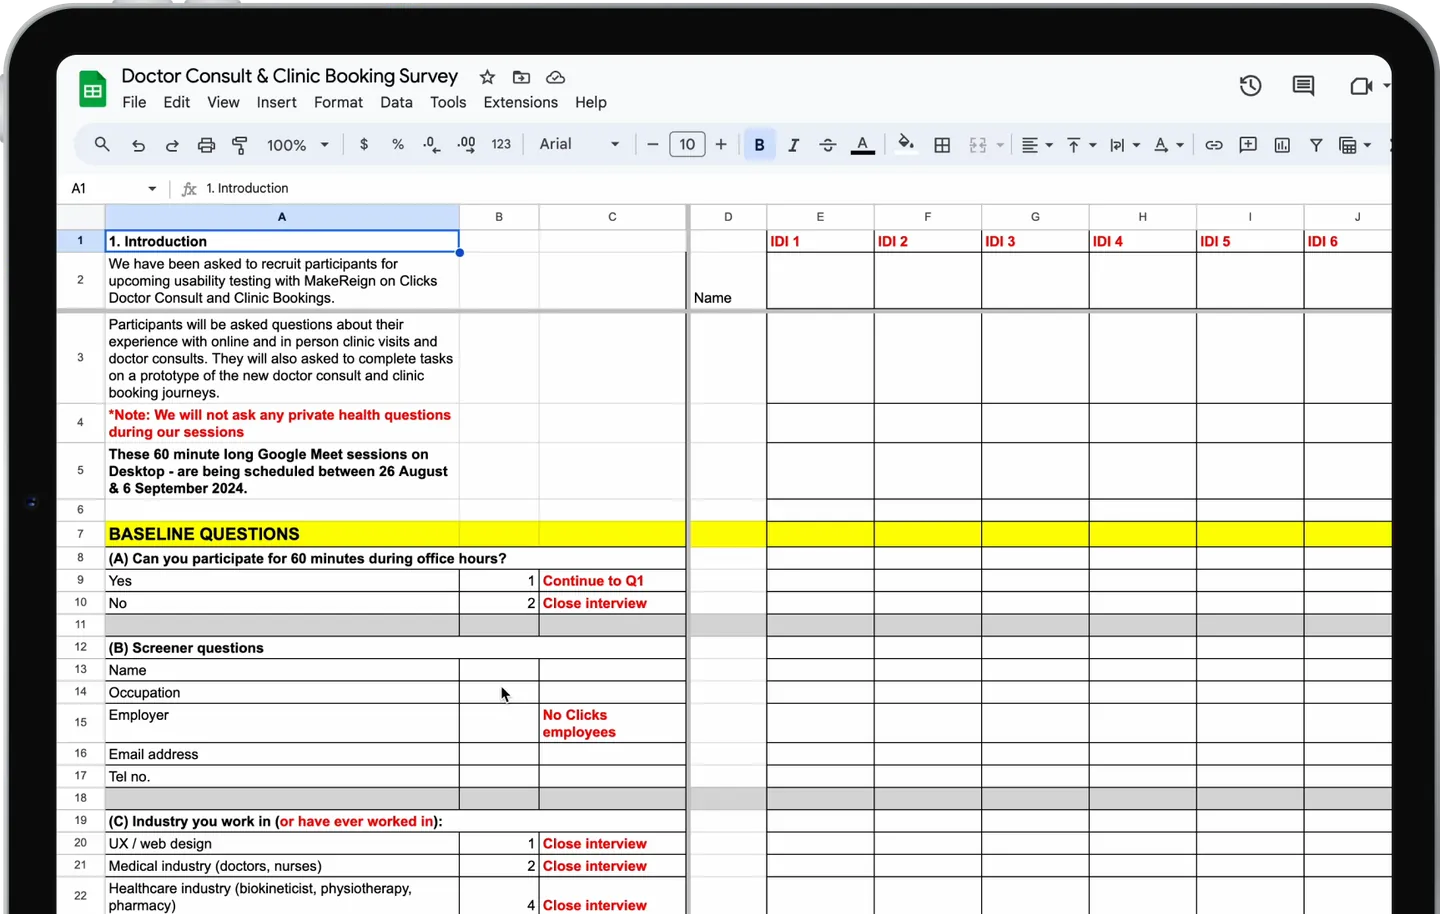Click the font size input field
This screenshot has height=914, width=1440.
[x=687, y=145]
